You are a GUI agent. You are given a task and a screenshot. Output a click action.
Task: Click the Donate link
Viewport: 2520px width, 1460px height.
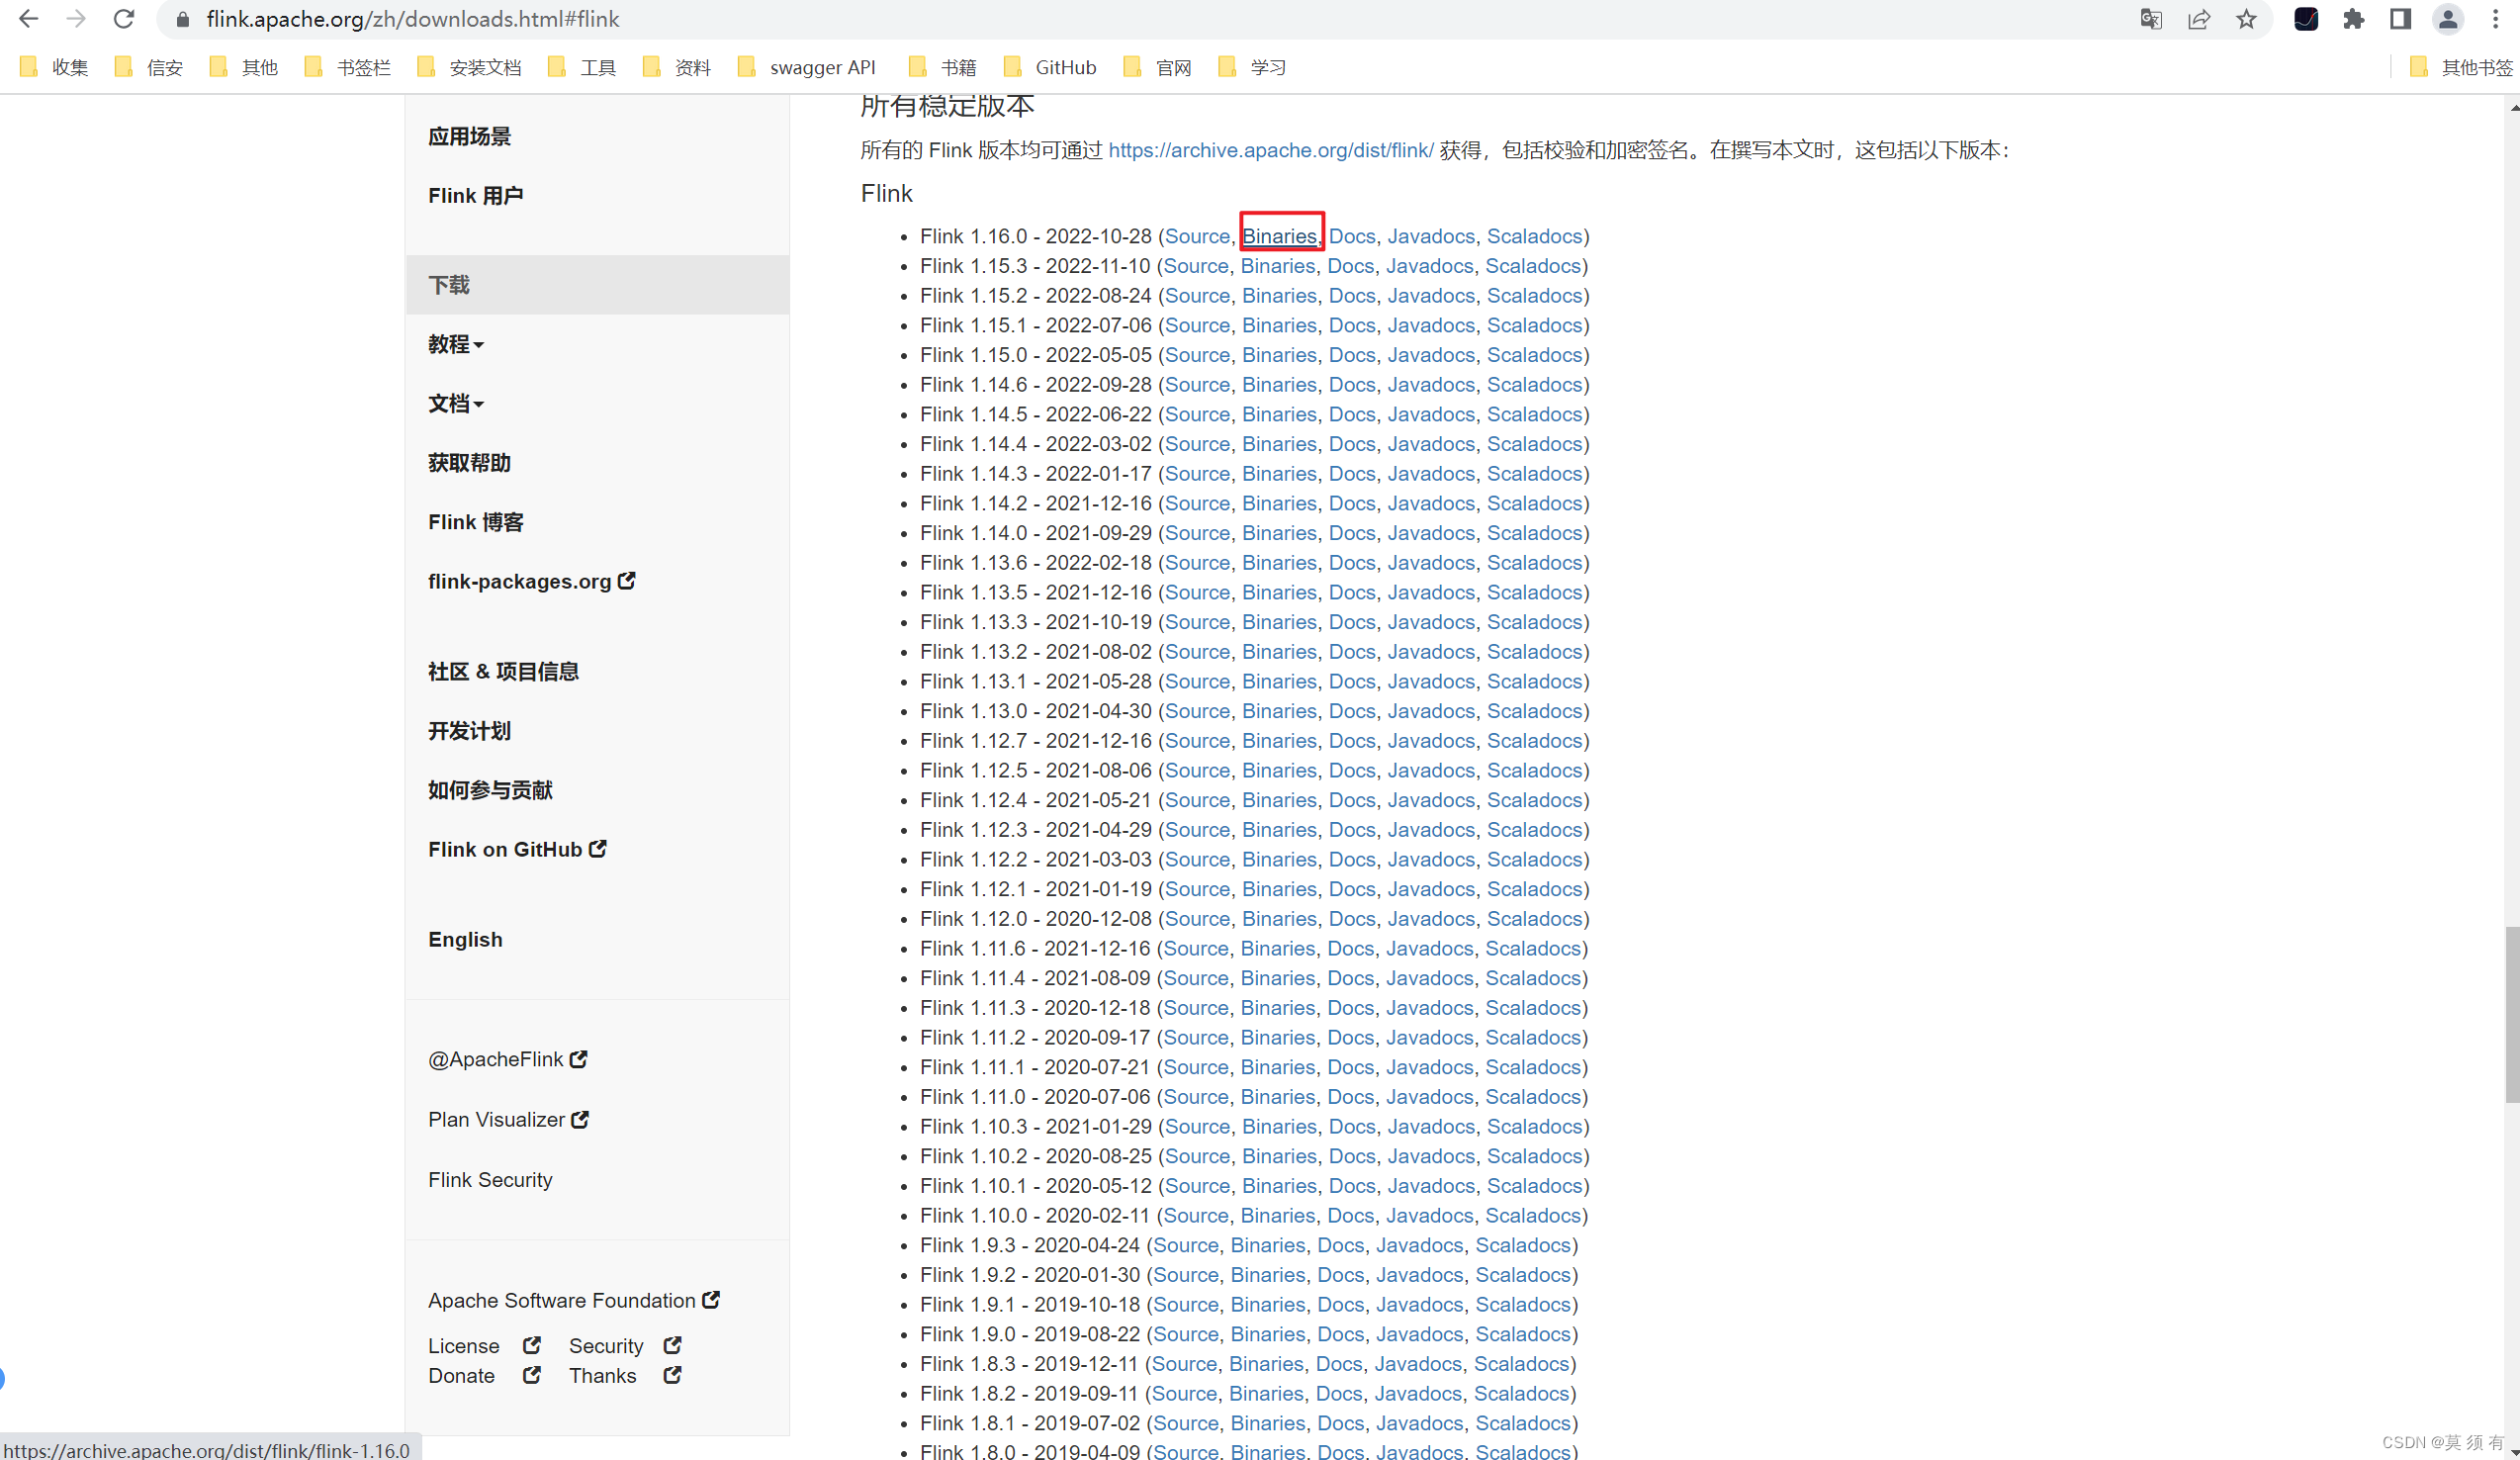click(461, 1375)
